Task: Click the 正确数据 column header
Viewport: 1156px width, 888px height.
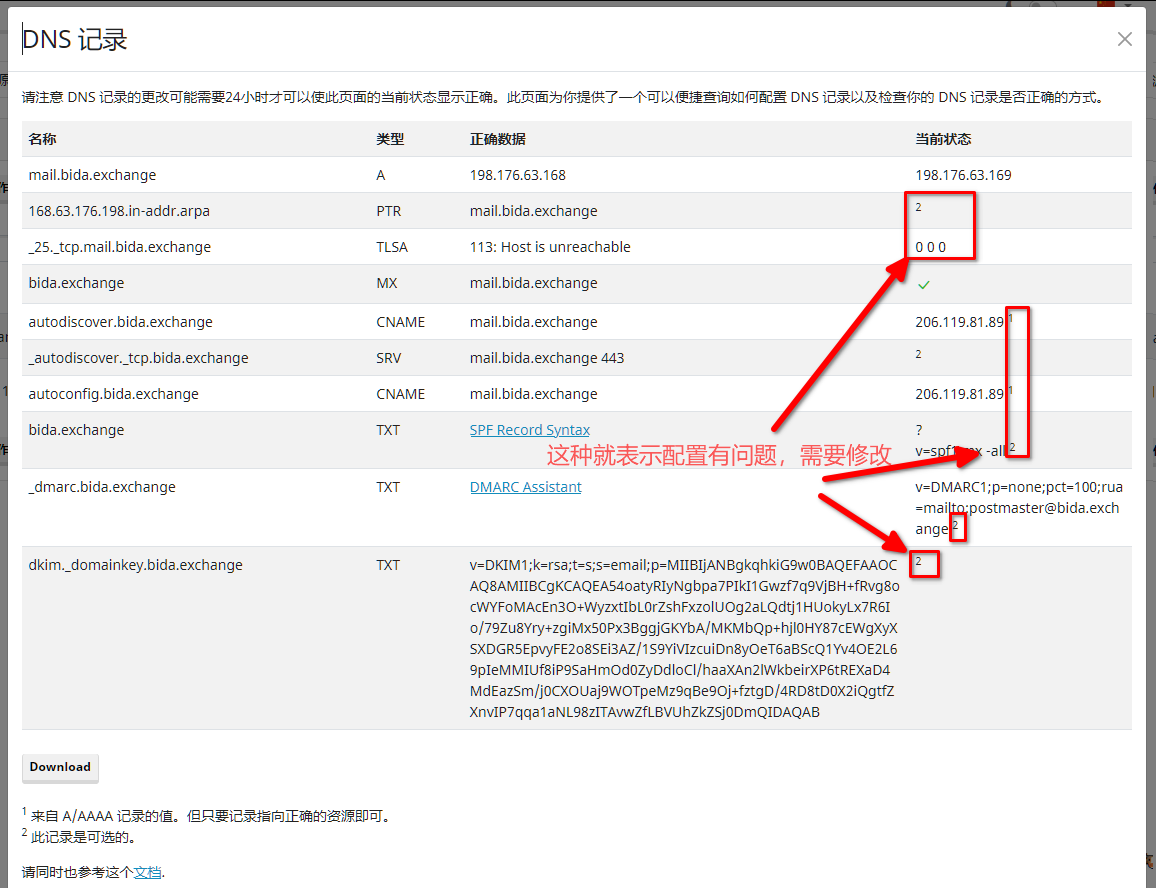Action: coord(497,139)
